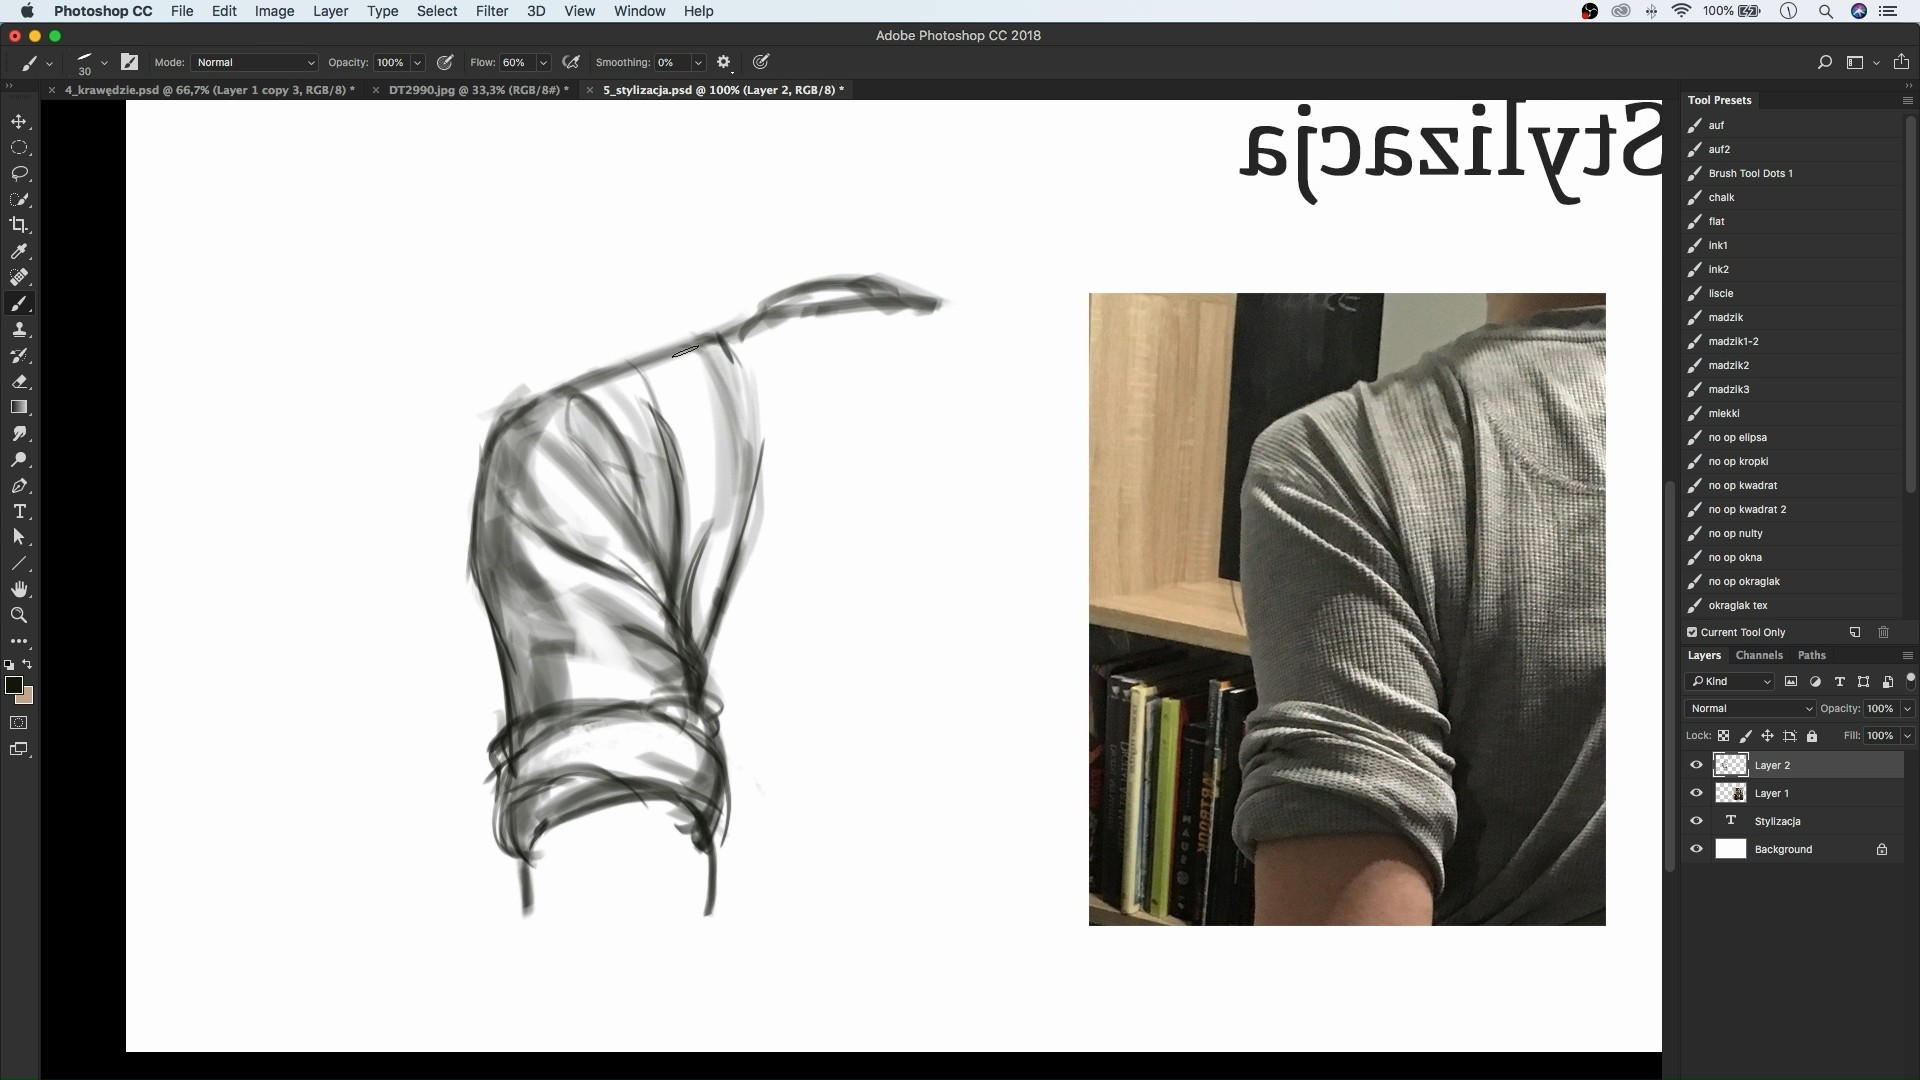Select the Gradient tool

point(19,408)
